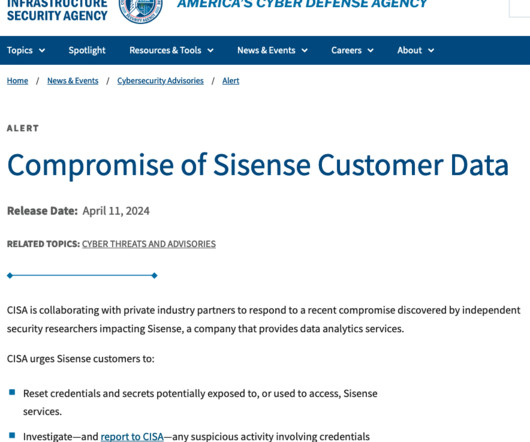Expand the Topics menu chevron
The height and width of the screenshot is (442, 530).
pyautogui.click(x=42, y=51)
